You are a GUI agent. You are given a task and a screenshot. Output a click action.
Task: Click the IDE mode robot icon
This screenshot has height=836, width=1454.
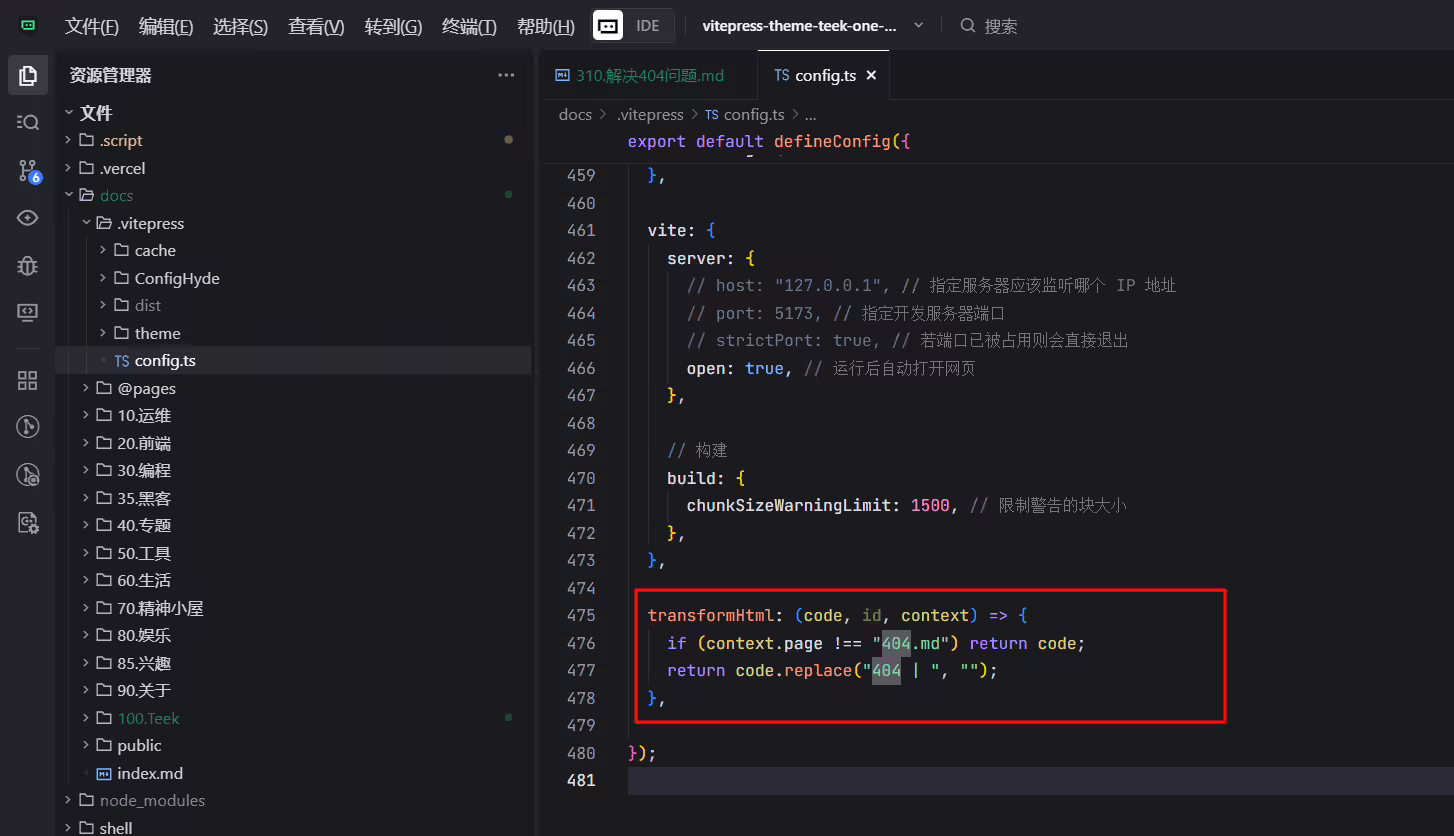coord(608,26)
